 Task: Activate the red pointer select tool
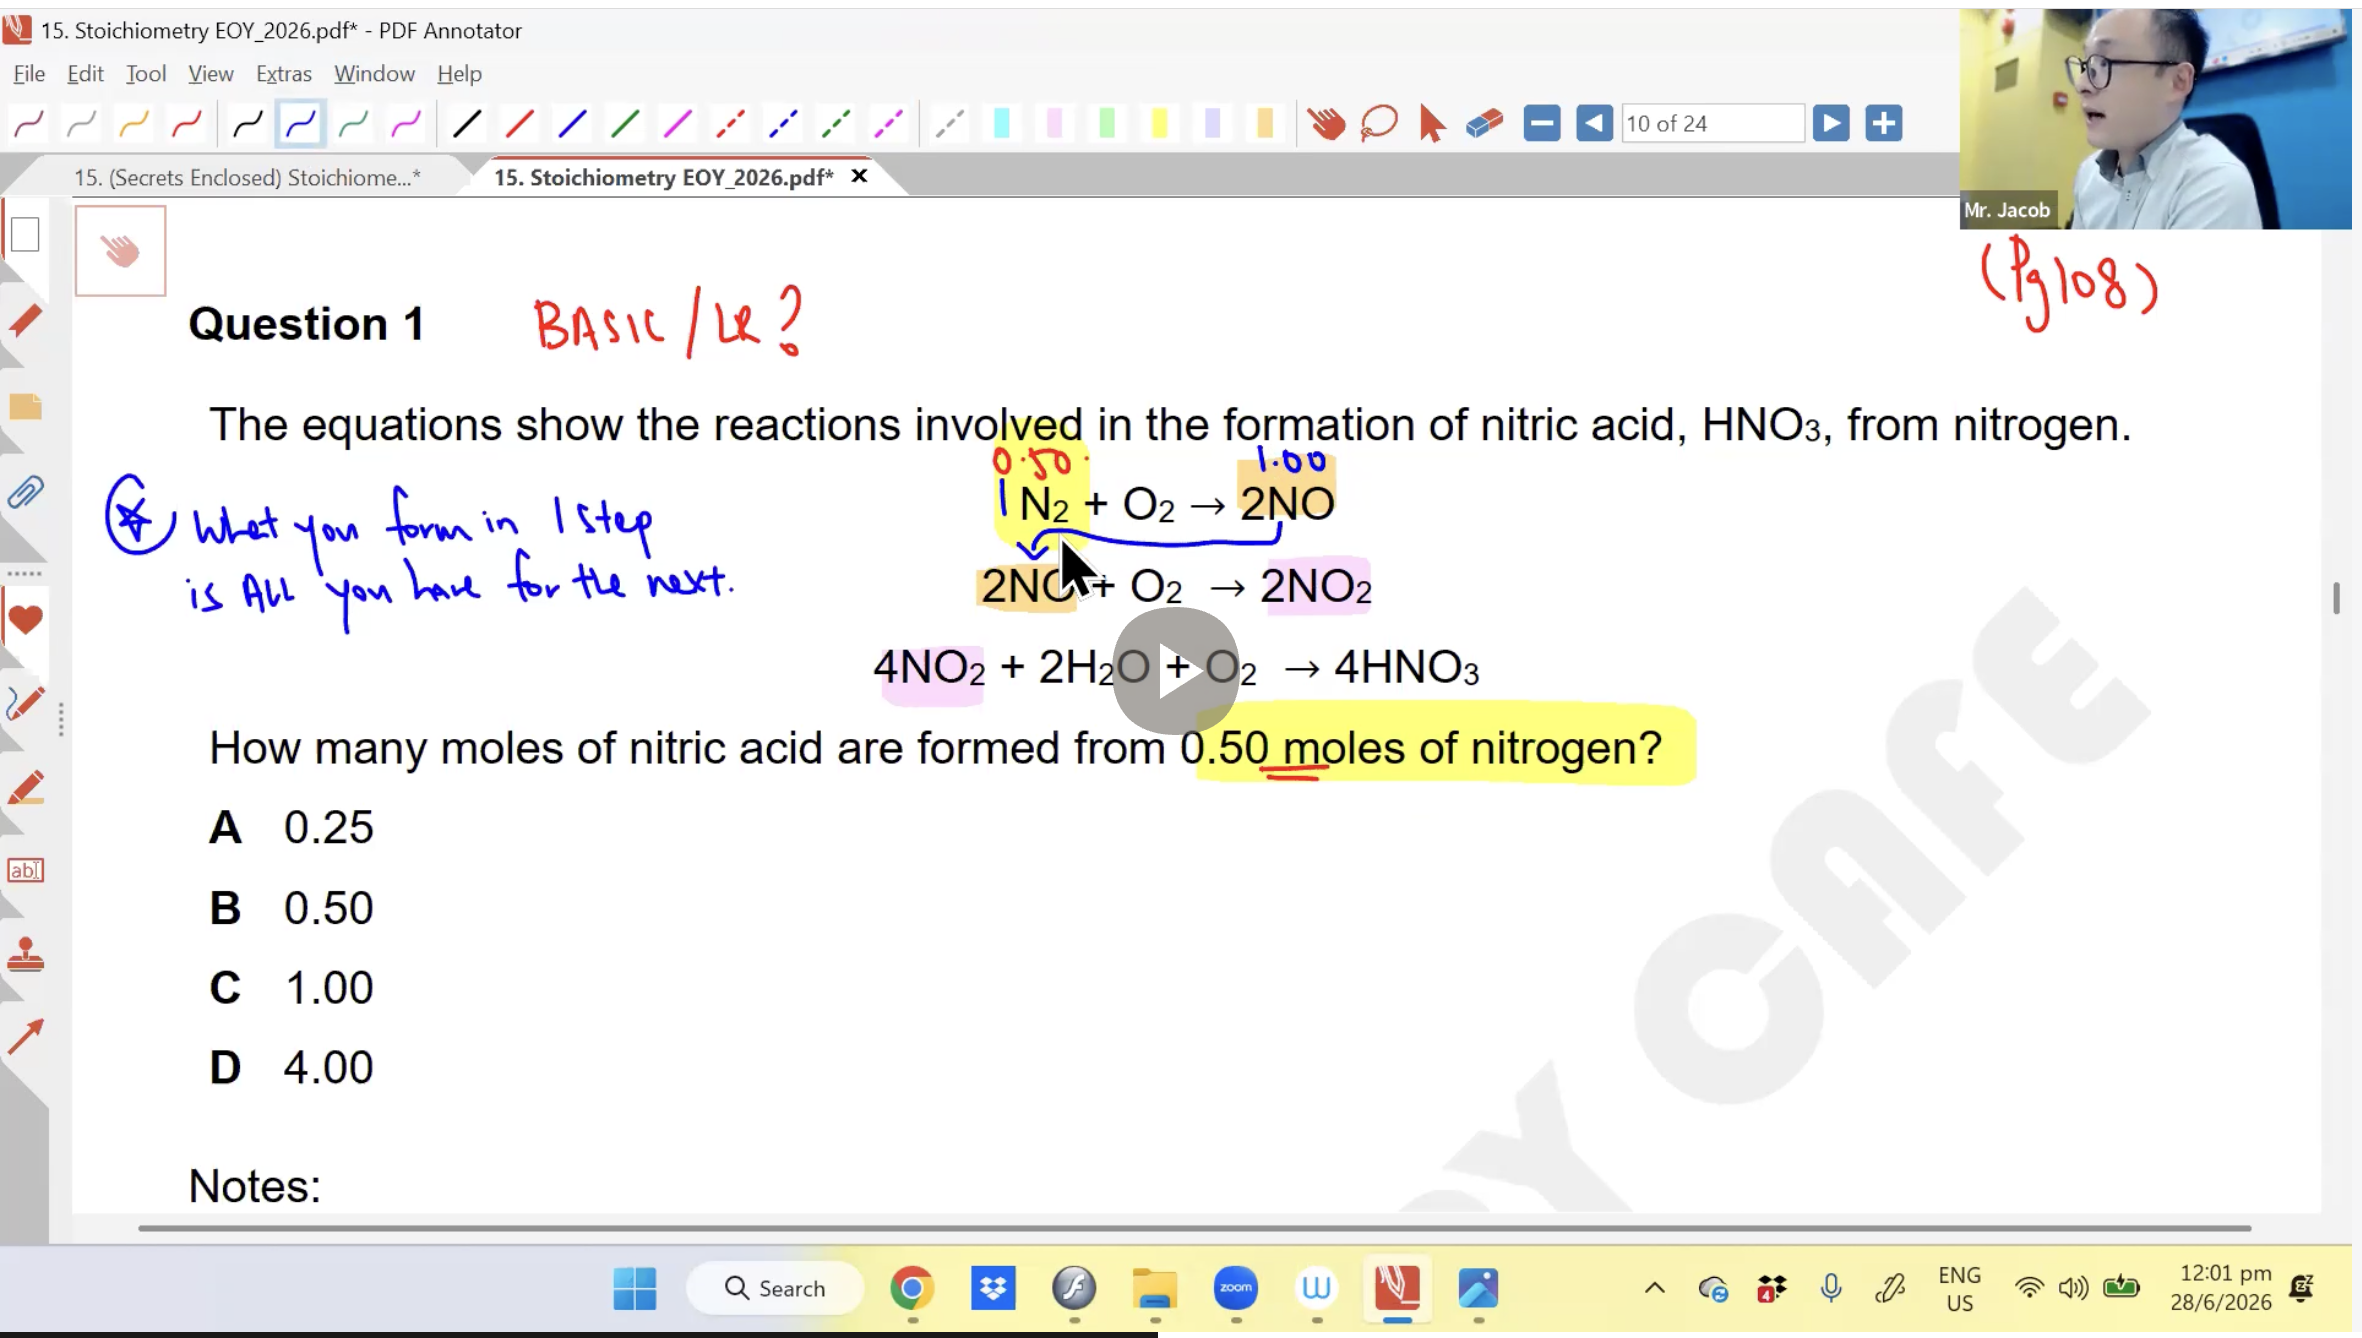(1432, 125)
